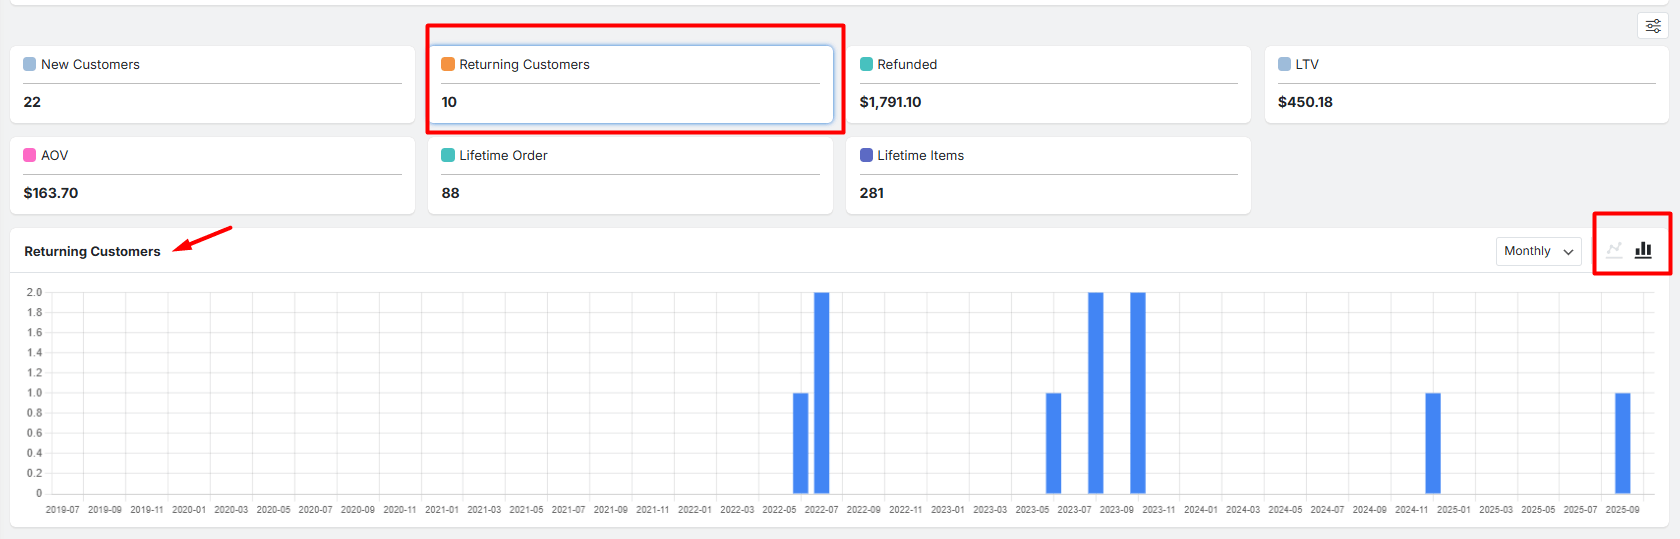Select the New Customers metric card
Viewport: 1680px width, 539px height.
(212, 84)
